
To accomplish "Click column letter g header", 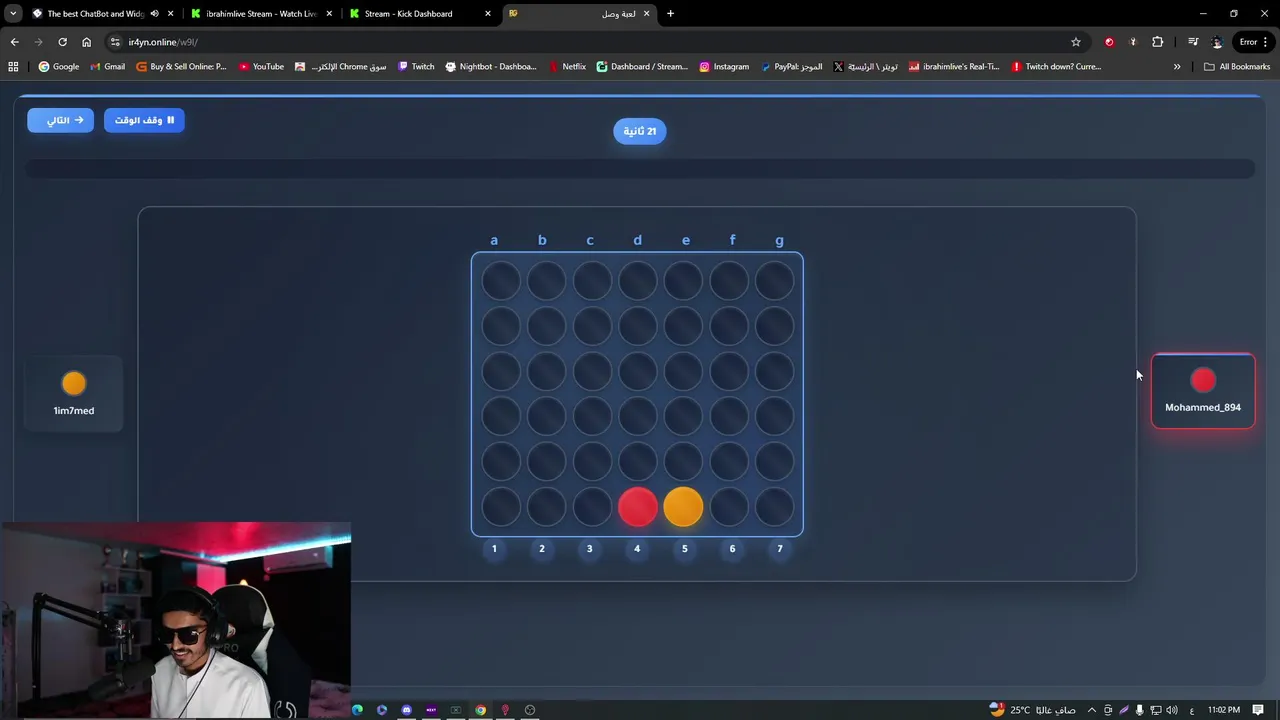I will point(780,241).
